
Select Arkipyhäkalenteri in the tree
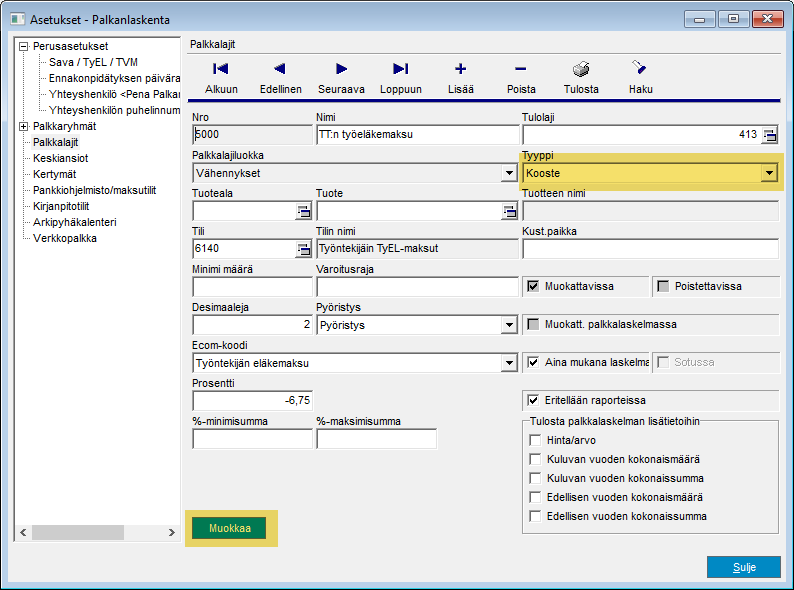(74, 222)
